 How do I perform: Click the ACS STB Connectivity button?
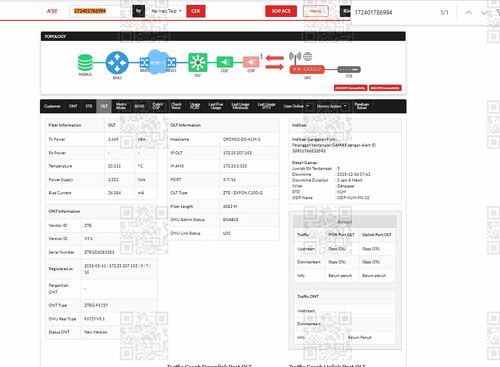point(385,88)
